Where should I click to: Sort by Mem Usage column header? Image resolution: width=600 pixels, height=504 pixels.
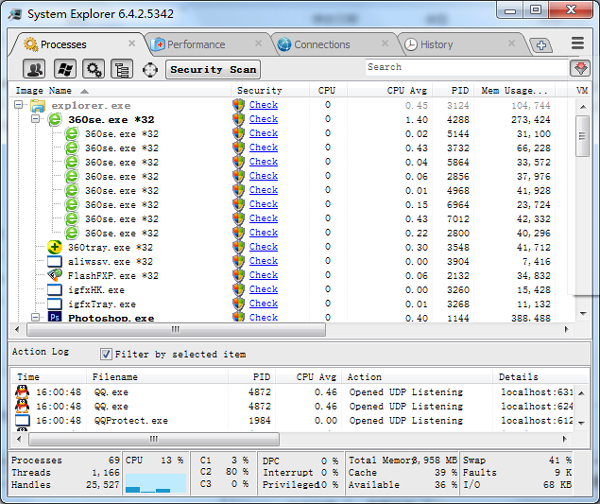coord(514,91)
